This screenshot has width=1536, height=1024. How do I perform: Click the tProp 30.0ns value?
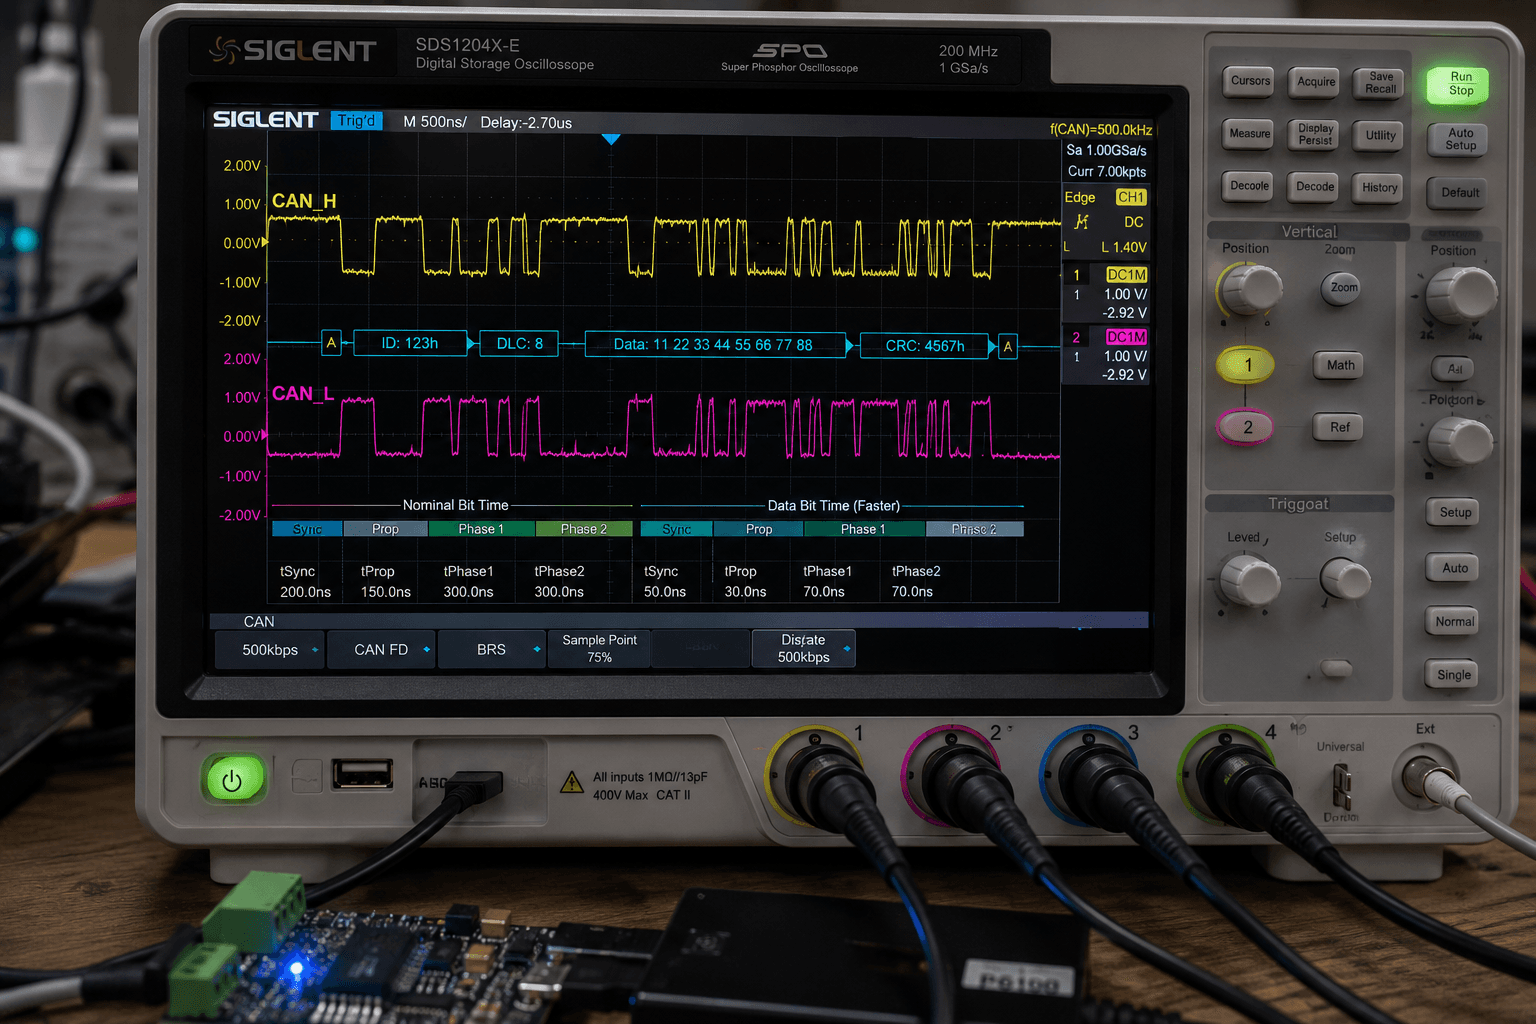tap(745, 592)
